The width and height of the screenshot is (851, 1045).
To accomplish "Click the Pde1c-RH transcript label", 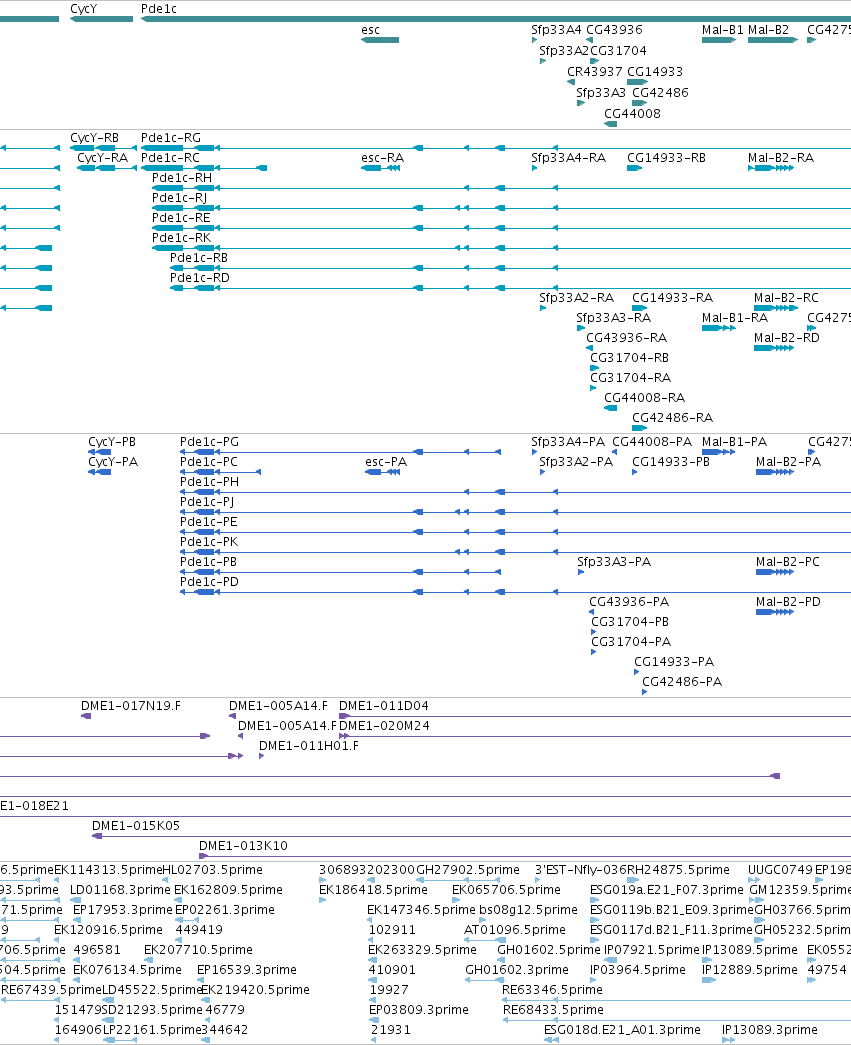I will pyautogui.click(x=182, y=178).
